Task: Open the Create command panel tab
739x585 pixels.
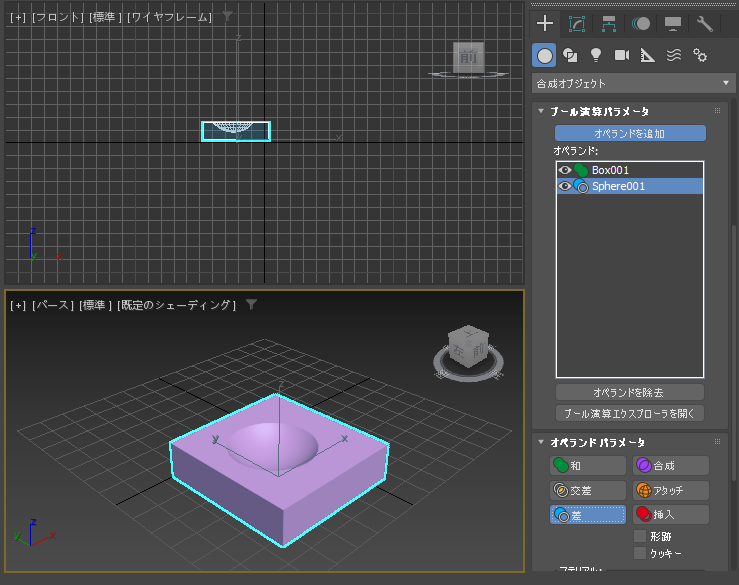Action: coord(545,24)
